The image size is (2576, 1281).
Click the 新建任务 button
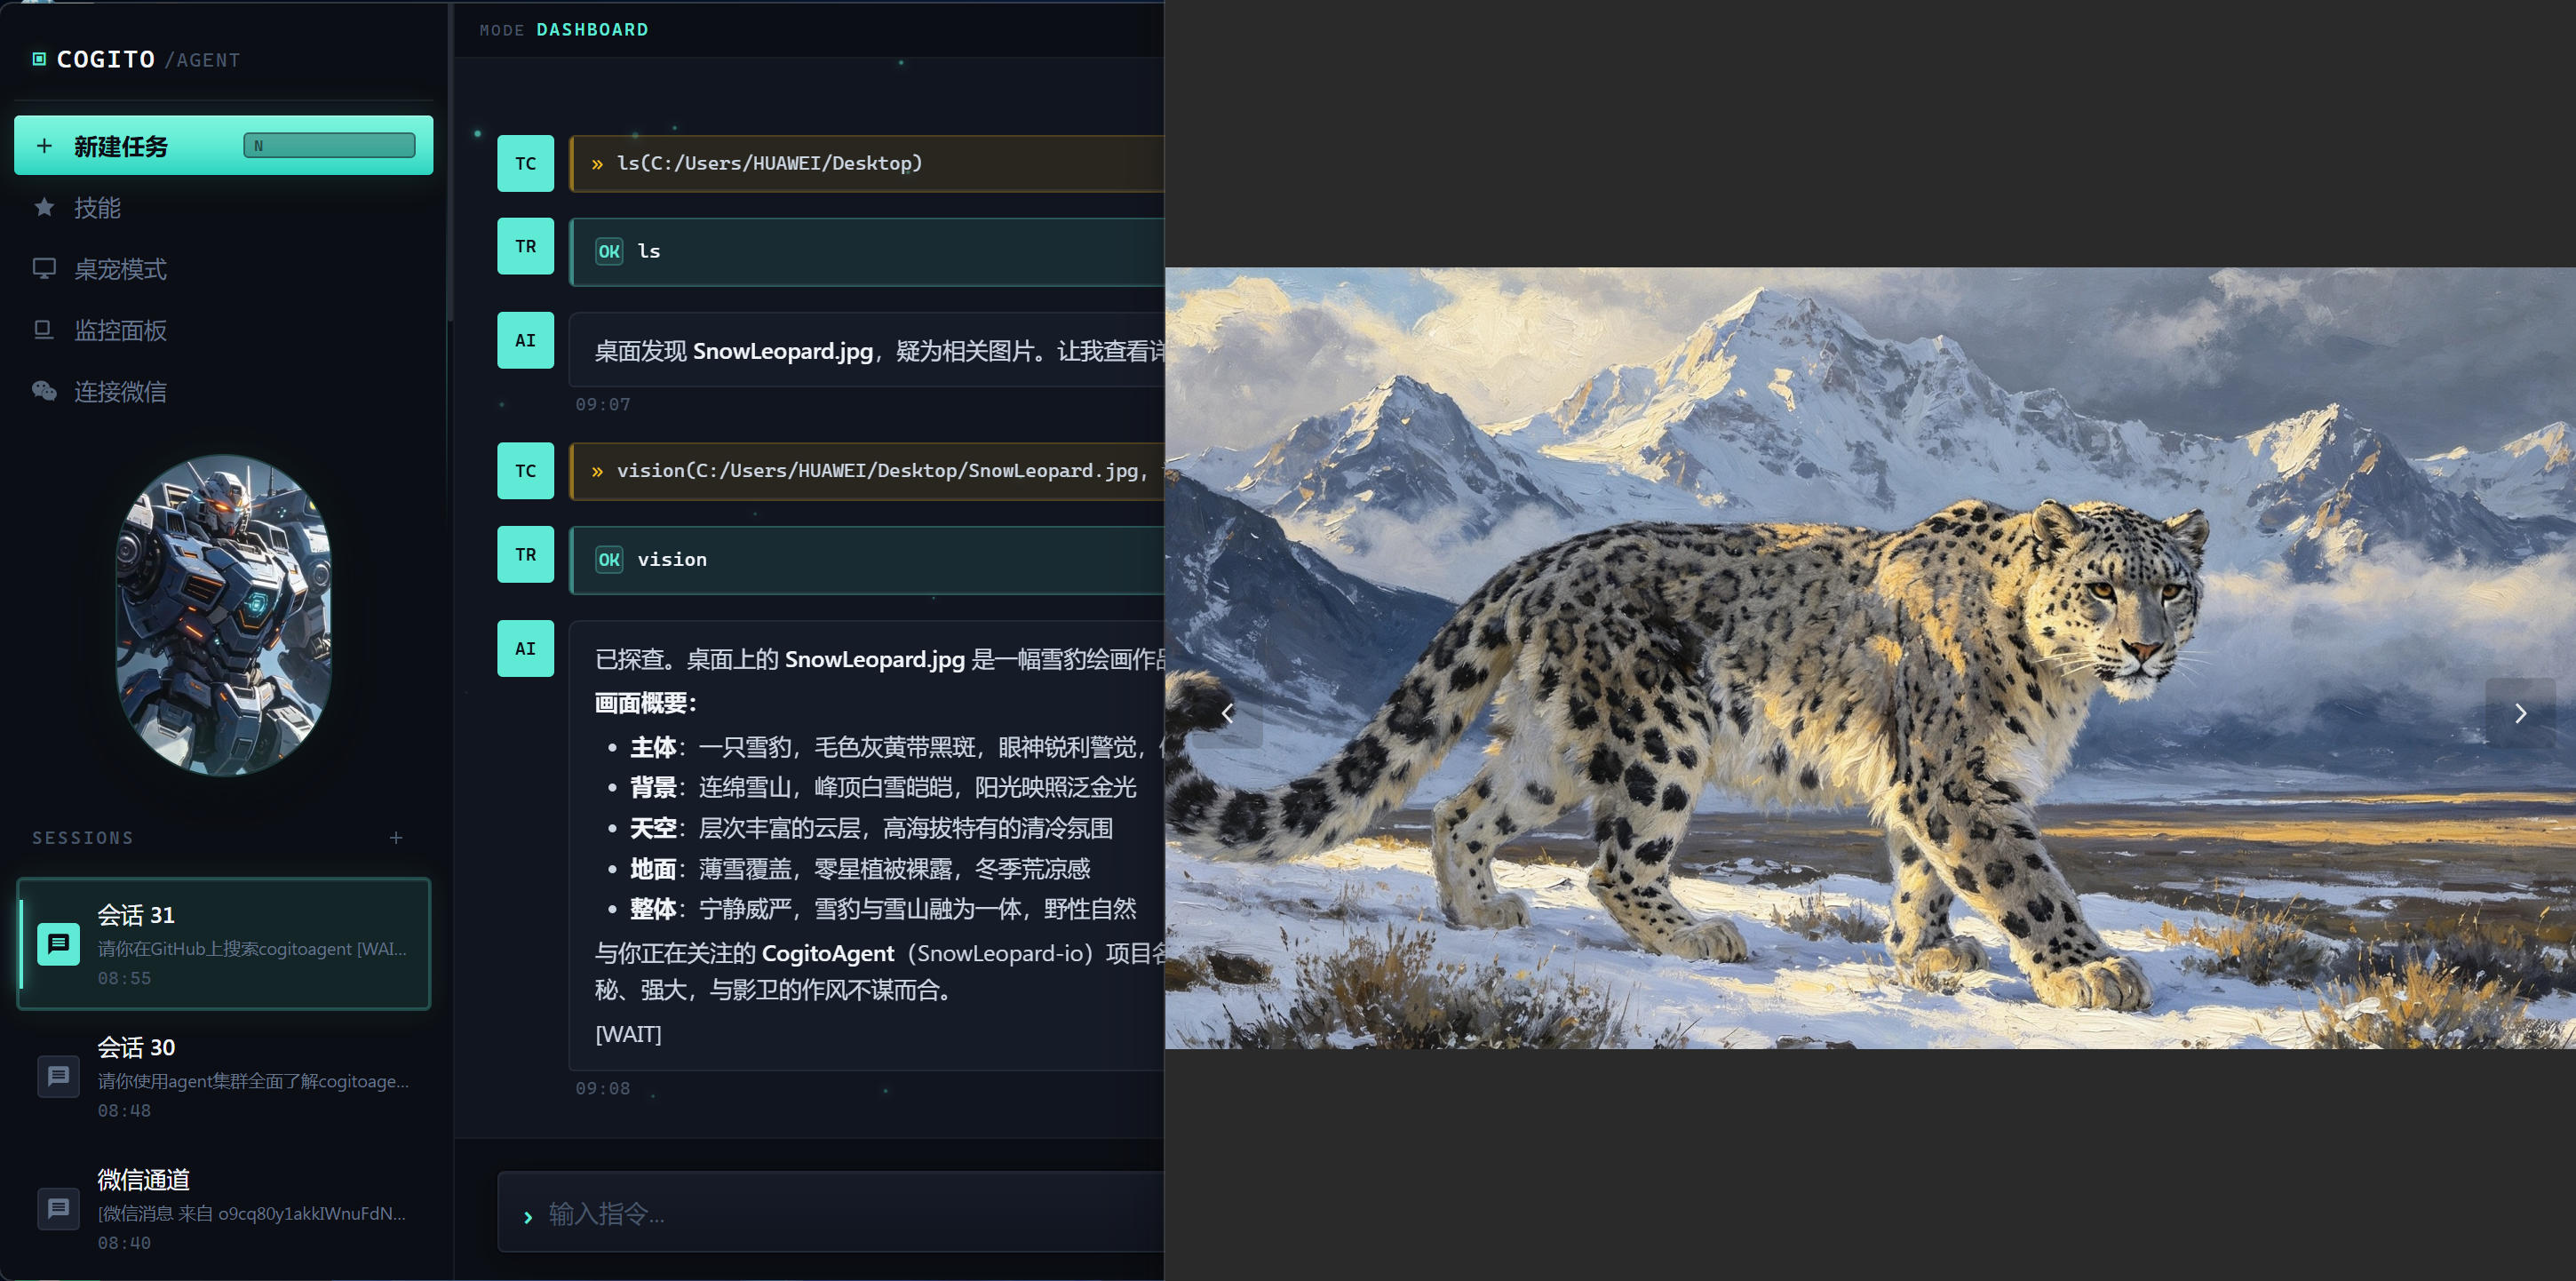click(x=224, y=145)
